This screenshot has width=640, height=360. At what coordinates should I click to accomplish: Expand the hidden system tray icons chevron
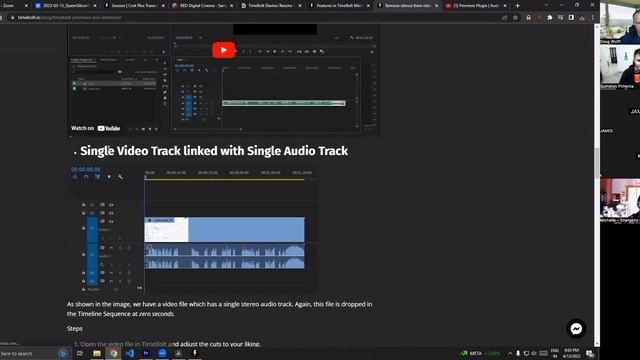tap(510, 353)
